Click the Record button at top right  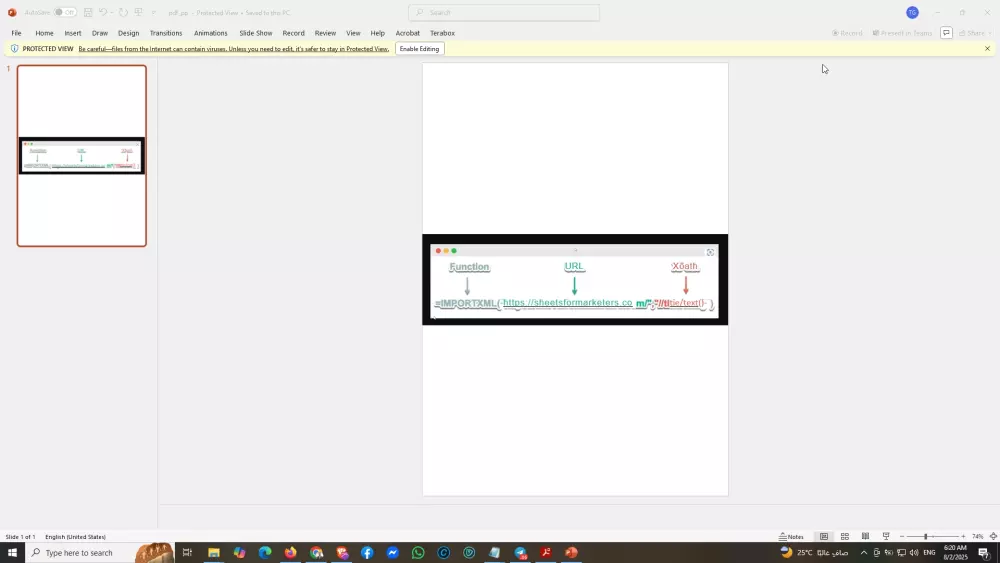point(847,33)
